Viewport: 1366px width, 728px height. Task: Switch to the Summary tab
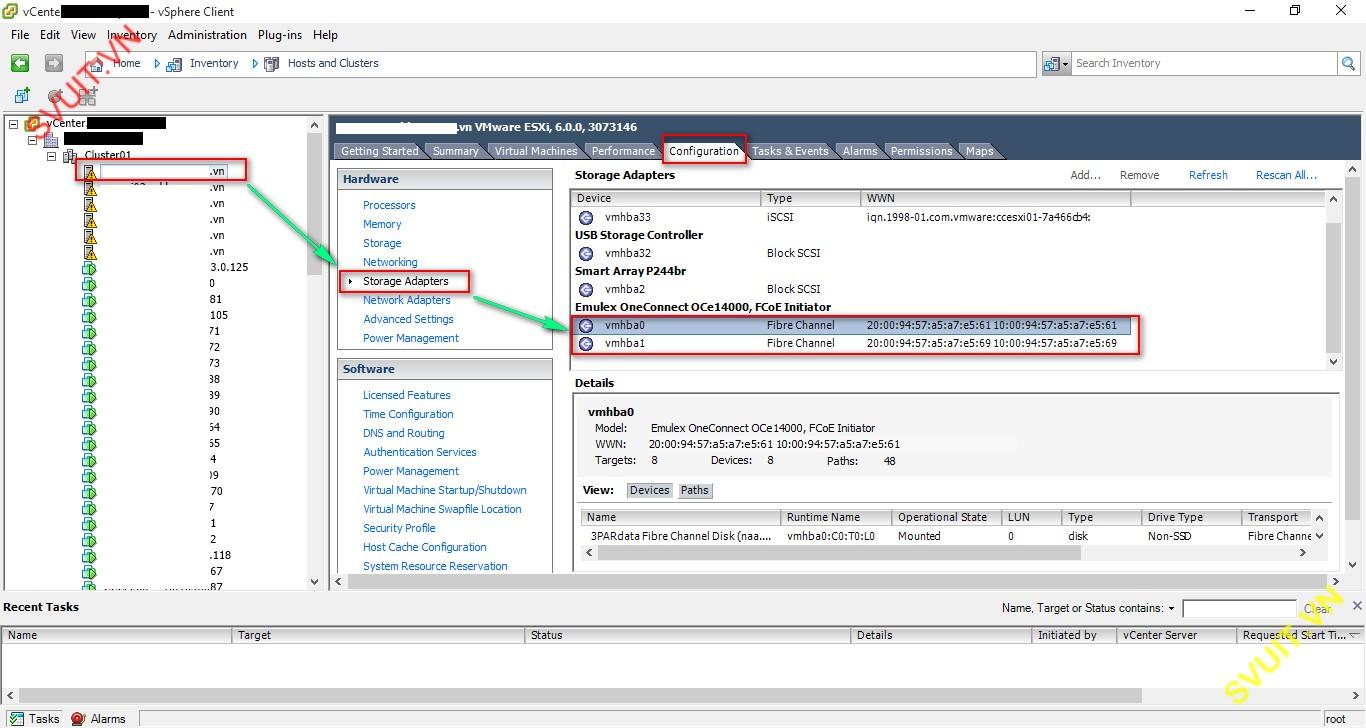click(x=455, y=151)
